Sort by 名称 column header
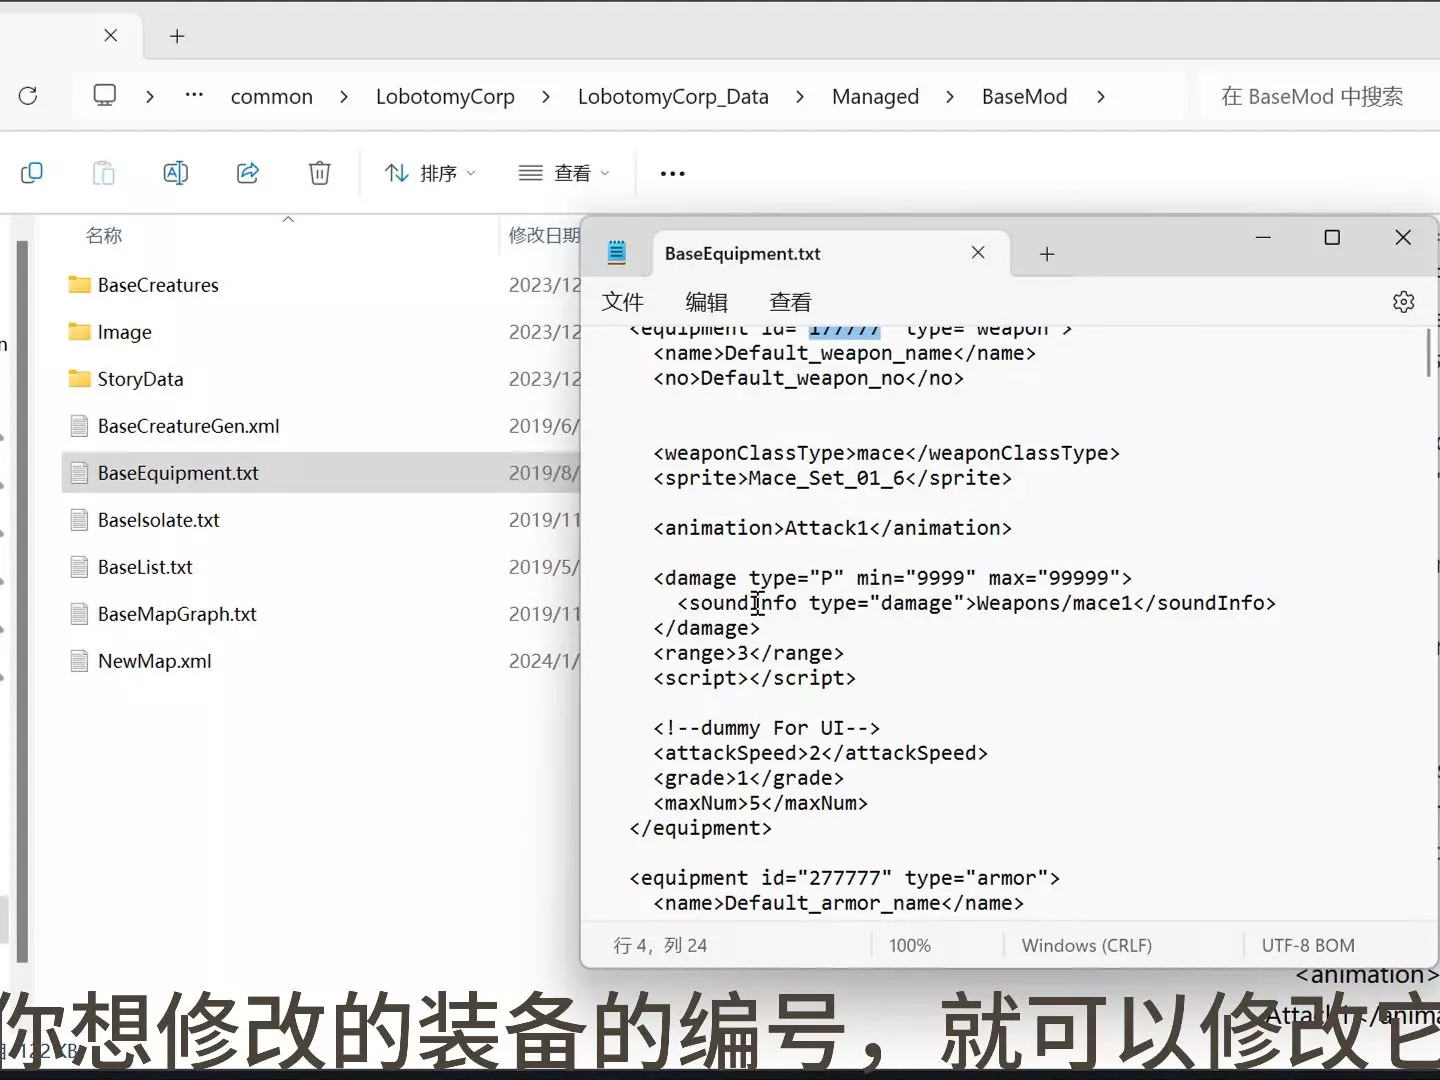The width and height of the screenshot is (1440, 1080). 104,236
